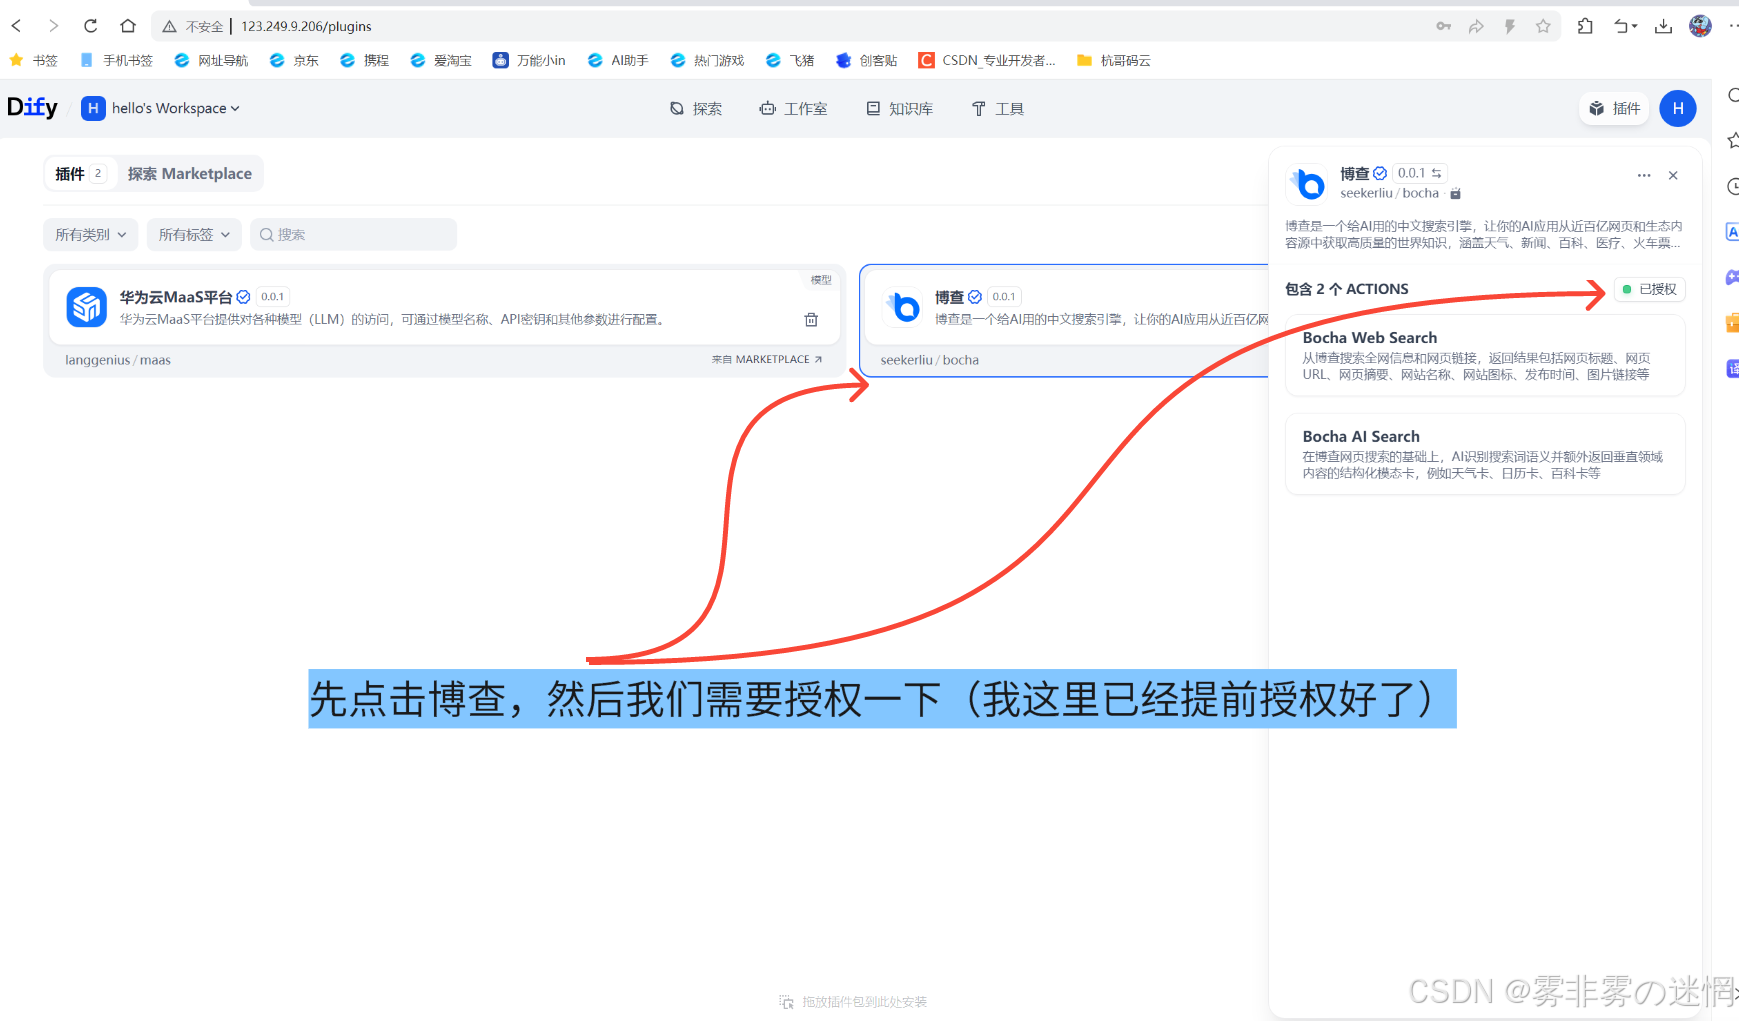The width and height of the screenshot is (1739, 1021).
Task: Open the 工具 (Tools) nav item
Action: 997,108
